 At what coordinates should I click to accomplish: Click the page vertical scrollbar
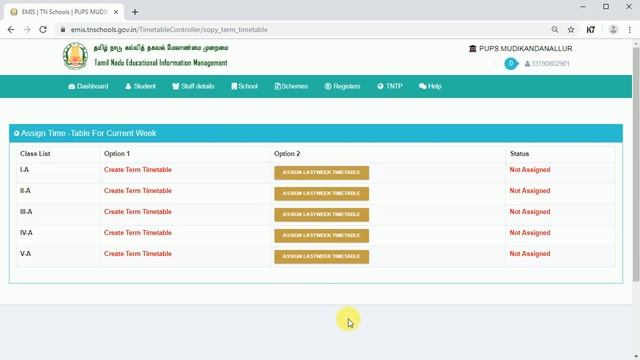coord(636,163)
